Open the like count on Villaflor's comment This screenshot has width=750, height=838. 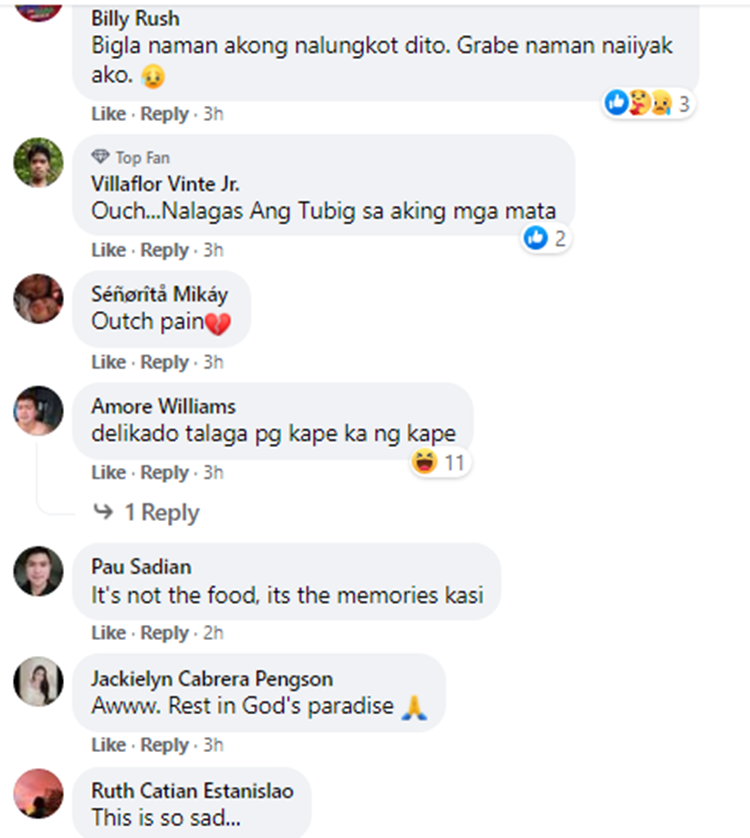tap(545, 238)
